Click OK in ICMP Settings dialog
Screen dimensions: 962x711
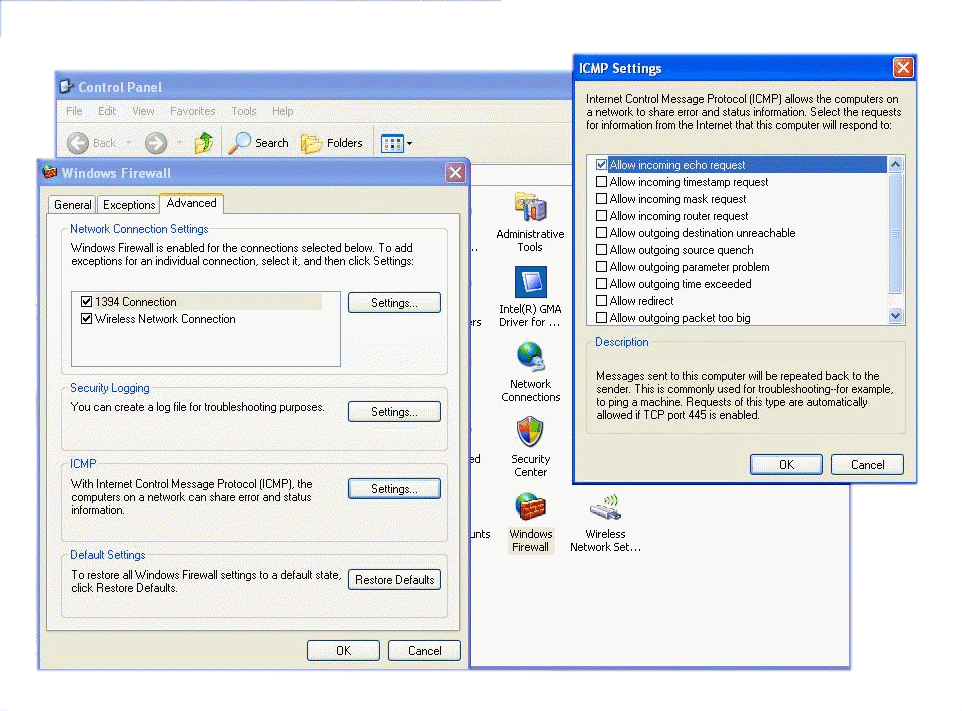coord(786,464)
